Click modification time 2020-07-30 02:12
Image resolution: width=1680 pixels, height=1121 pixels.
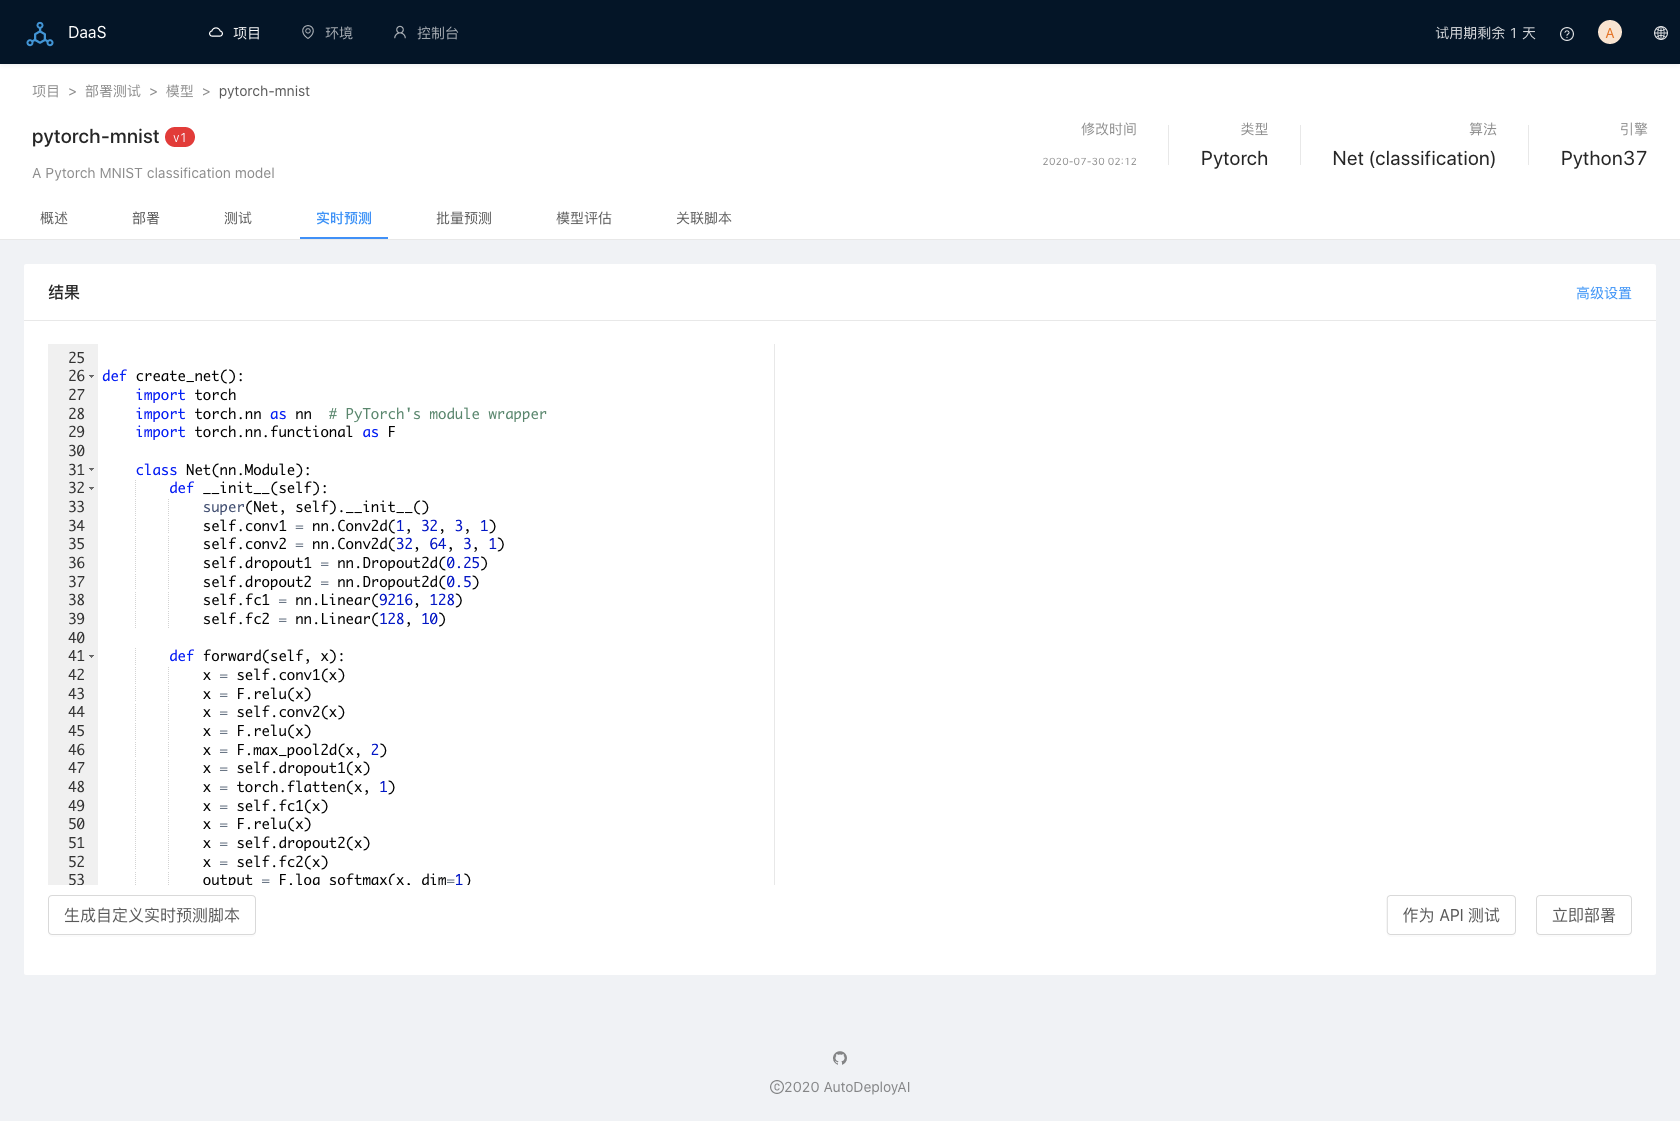[1089, 161]
